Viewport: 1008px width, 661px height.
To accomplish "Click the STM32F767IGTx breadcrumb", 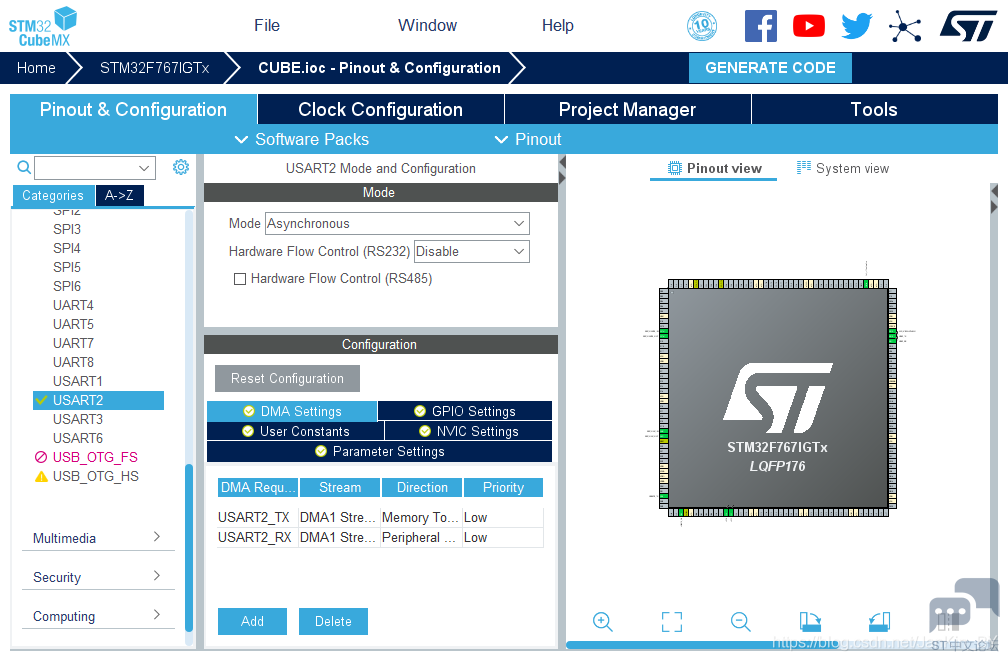I will coord(154,68).
